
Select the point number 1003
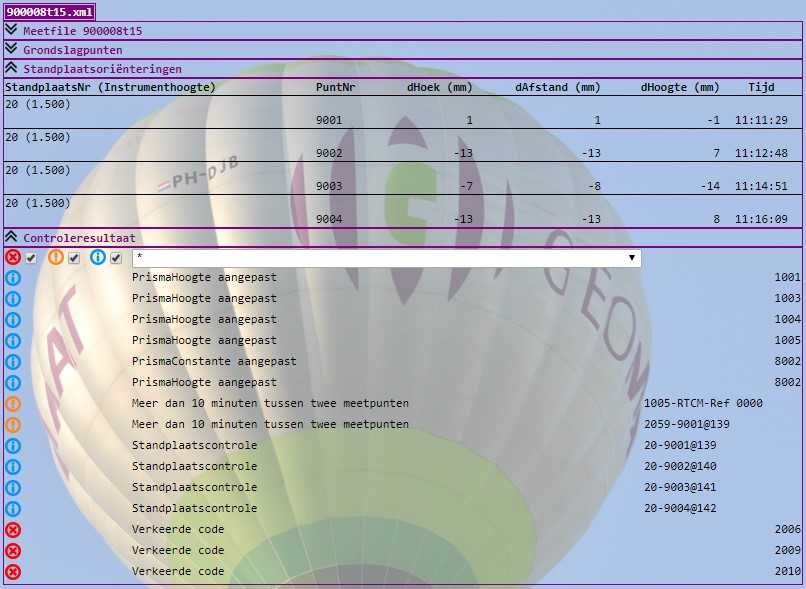click(x=787, y=298)
